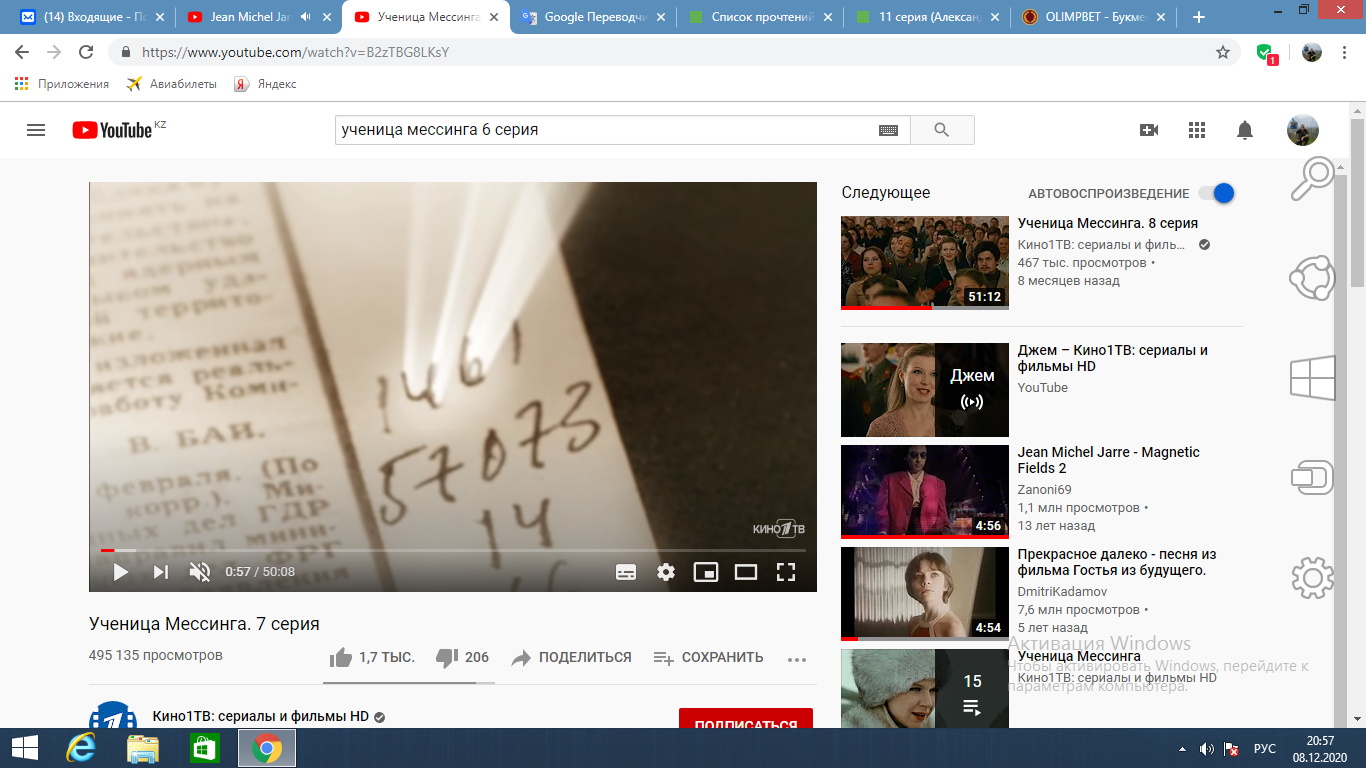Viewport: 1366px width, 768px height.
Task: Switch to the Jean Michel Jarre tab
Action: tap(259, 17)
